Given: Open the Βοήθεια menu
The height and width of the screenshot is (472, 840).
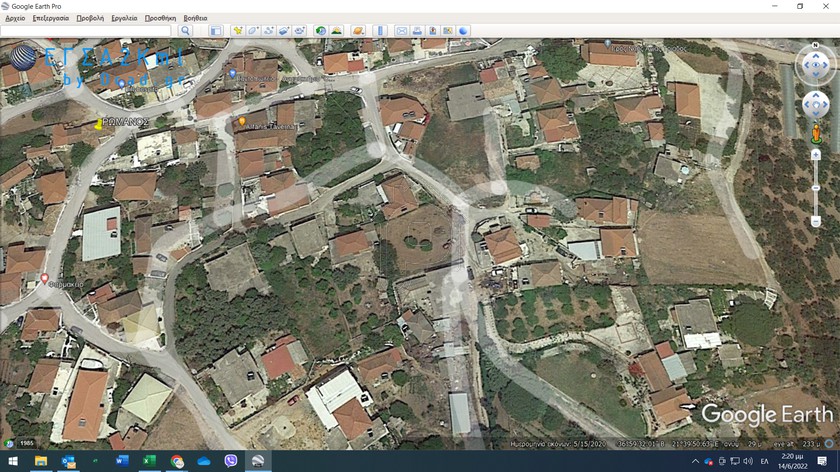Looking at the screenshot, I should click(x=195, y=18).
